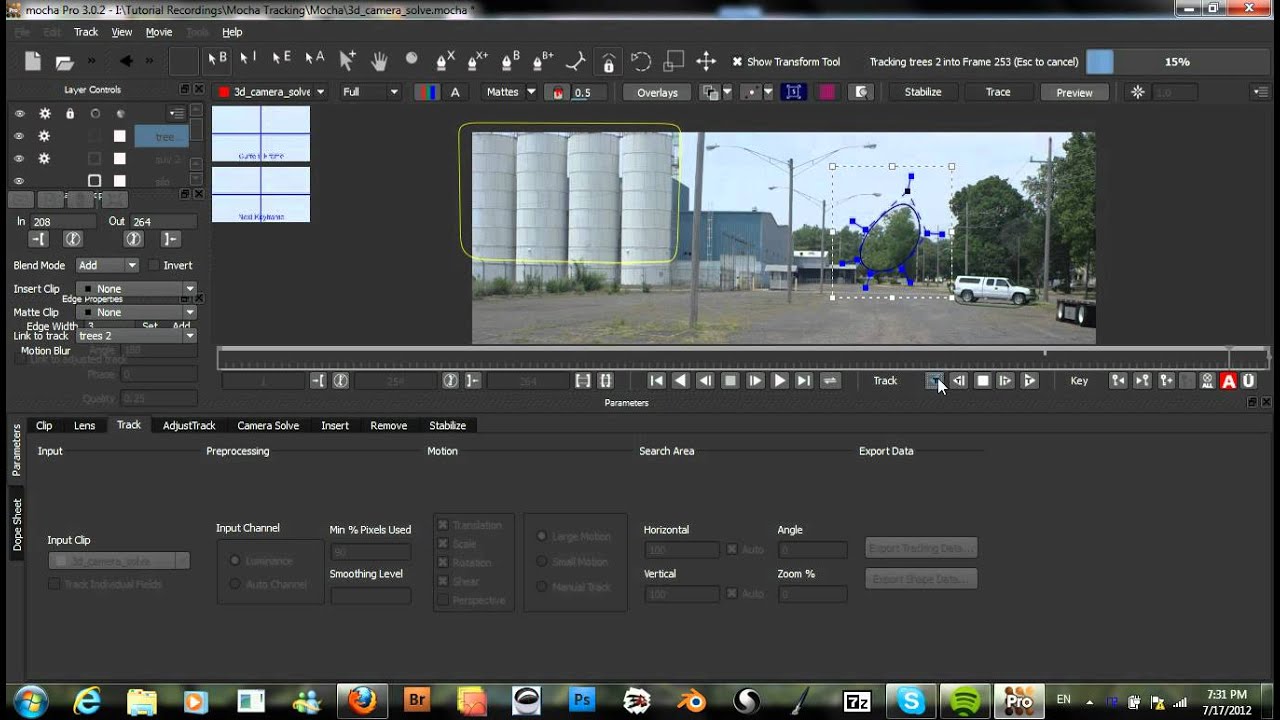Click the Stabilize button
Viewport: 1280px width, 720px height.
[x=923, y=92]
